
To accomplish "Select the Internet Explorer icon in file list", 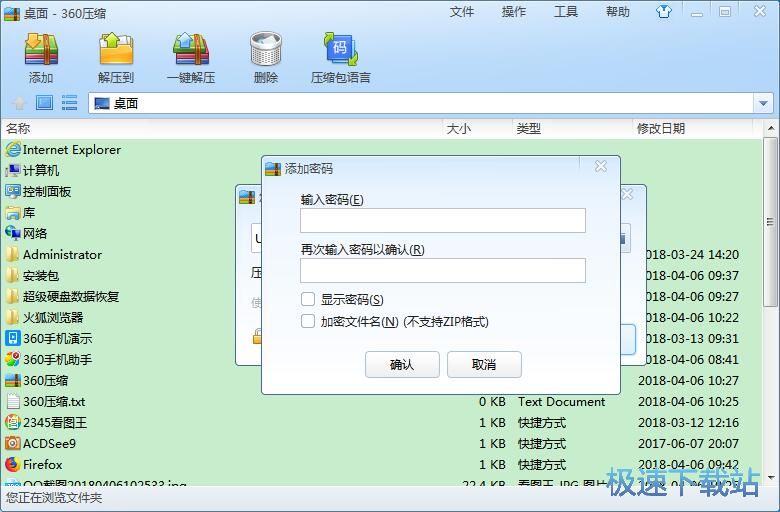I will (13, 149).
